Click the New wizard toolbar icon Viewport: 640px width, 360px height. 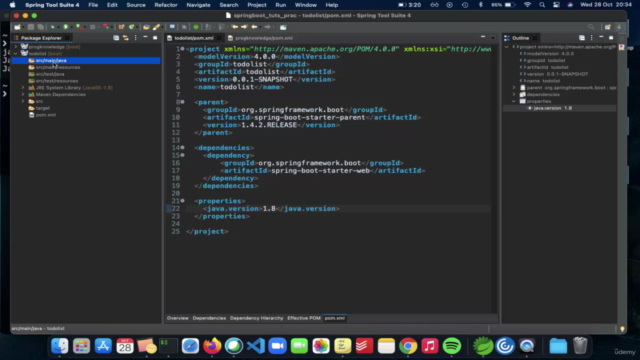[17, 27]
